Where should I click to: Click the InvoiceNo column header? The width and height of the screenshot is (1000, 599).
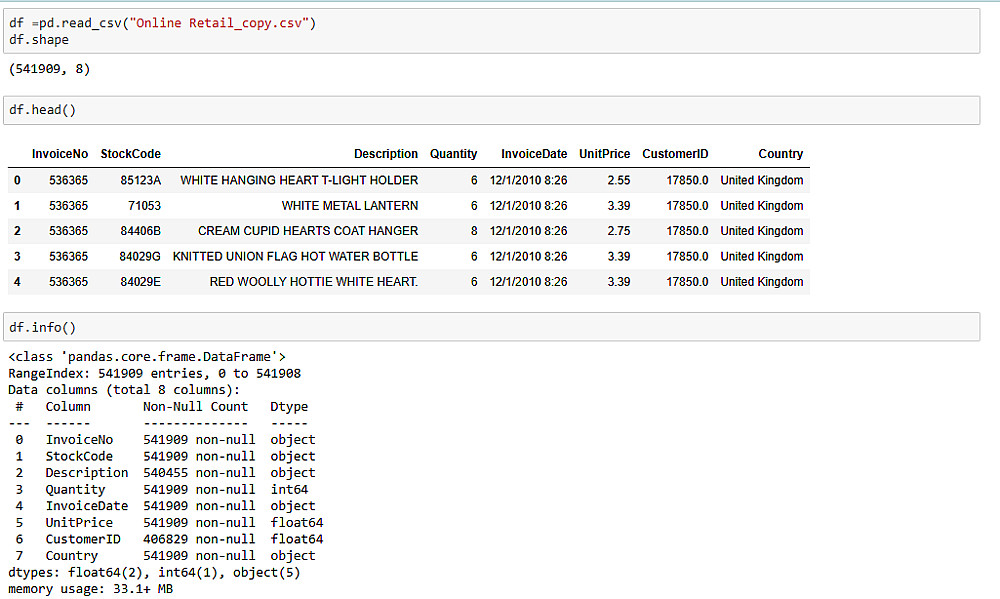[x=60, y=154]
